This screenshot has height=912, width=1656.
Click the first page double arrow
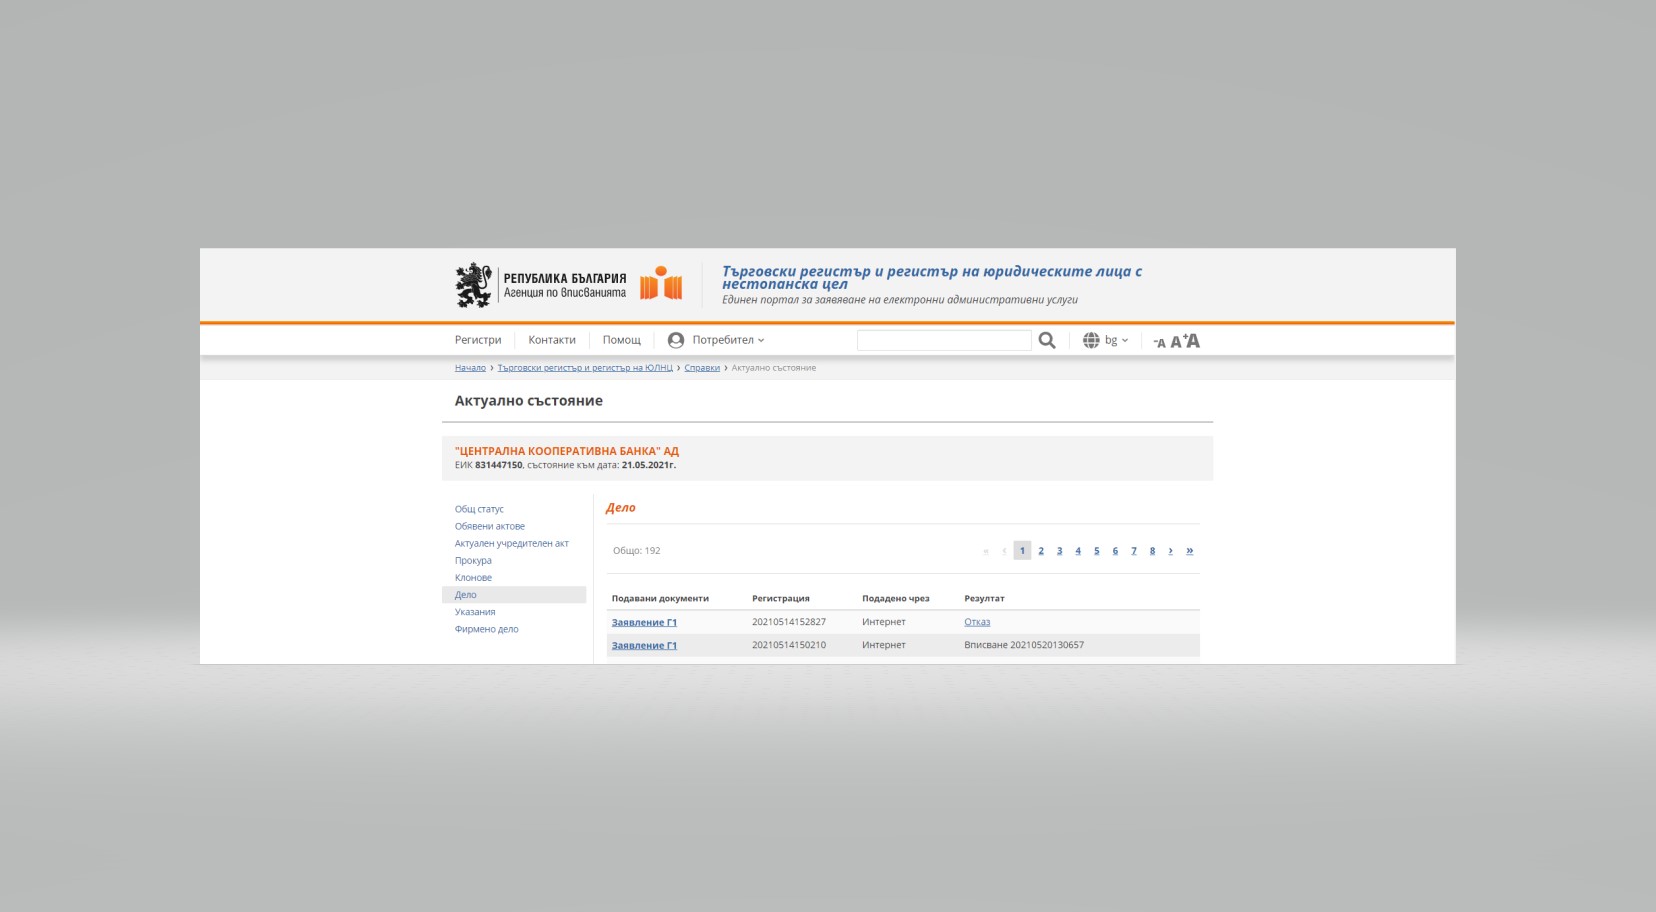pyautogui.click(x=986, y=551)
